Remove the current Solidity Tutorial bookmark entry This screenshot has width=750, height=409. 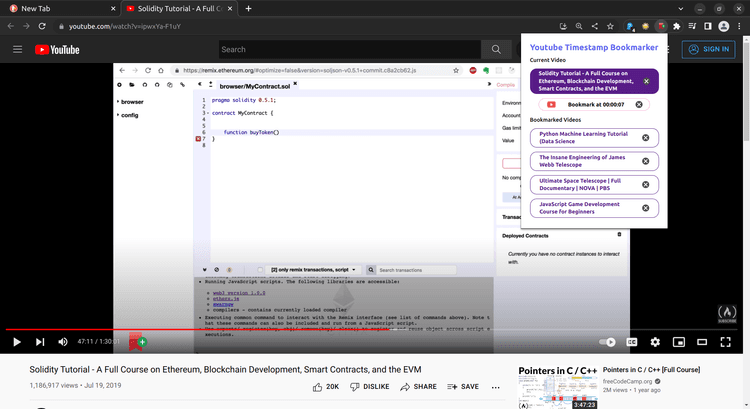pyautogui.click(x=646, y=81)
